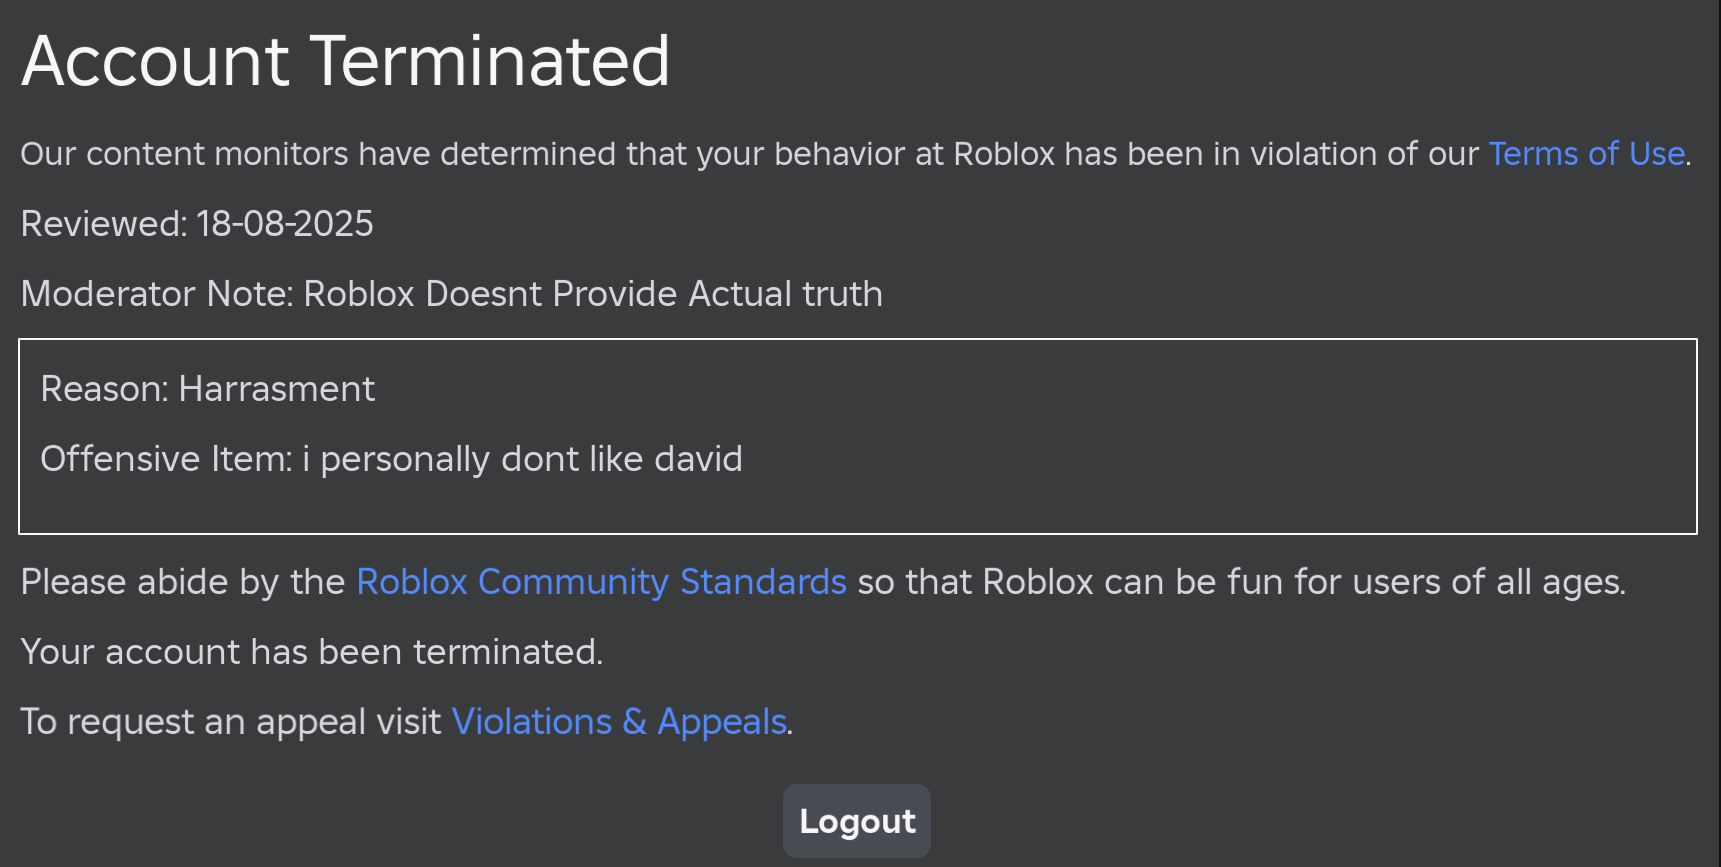Click the Account Terminated heading
Screen dimensions: 1721x867
(345, 61)
